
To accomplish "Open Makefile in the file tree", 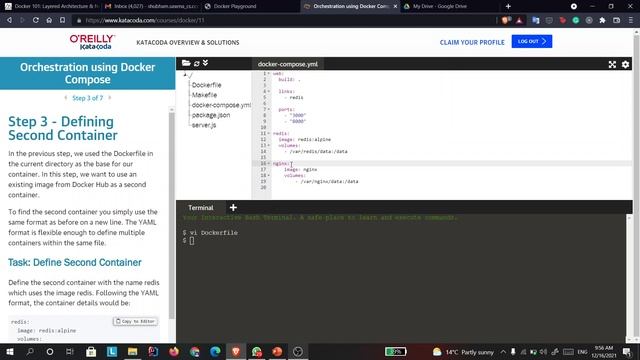I will coord(204,95).
